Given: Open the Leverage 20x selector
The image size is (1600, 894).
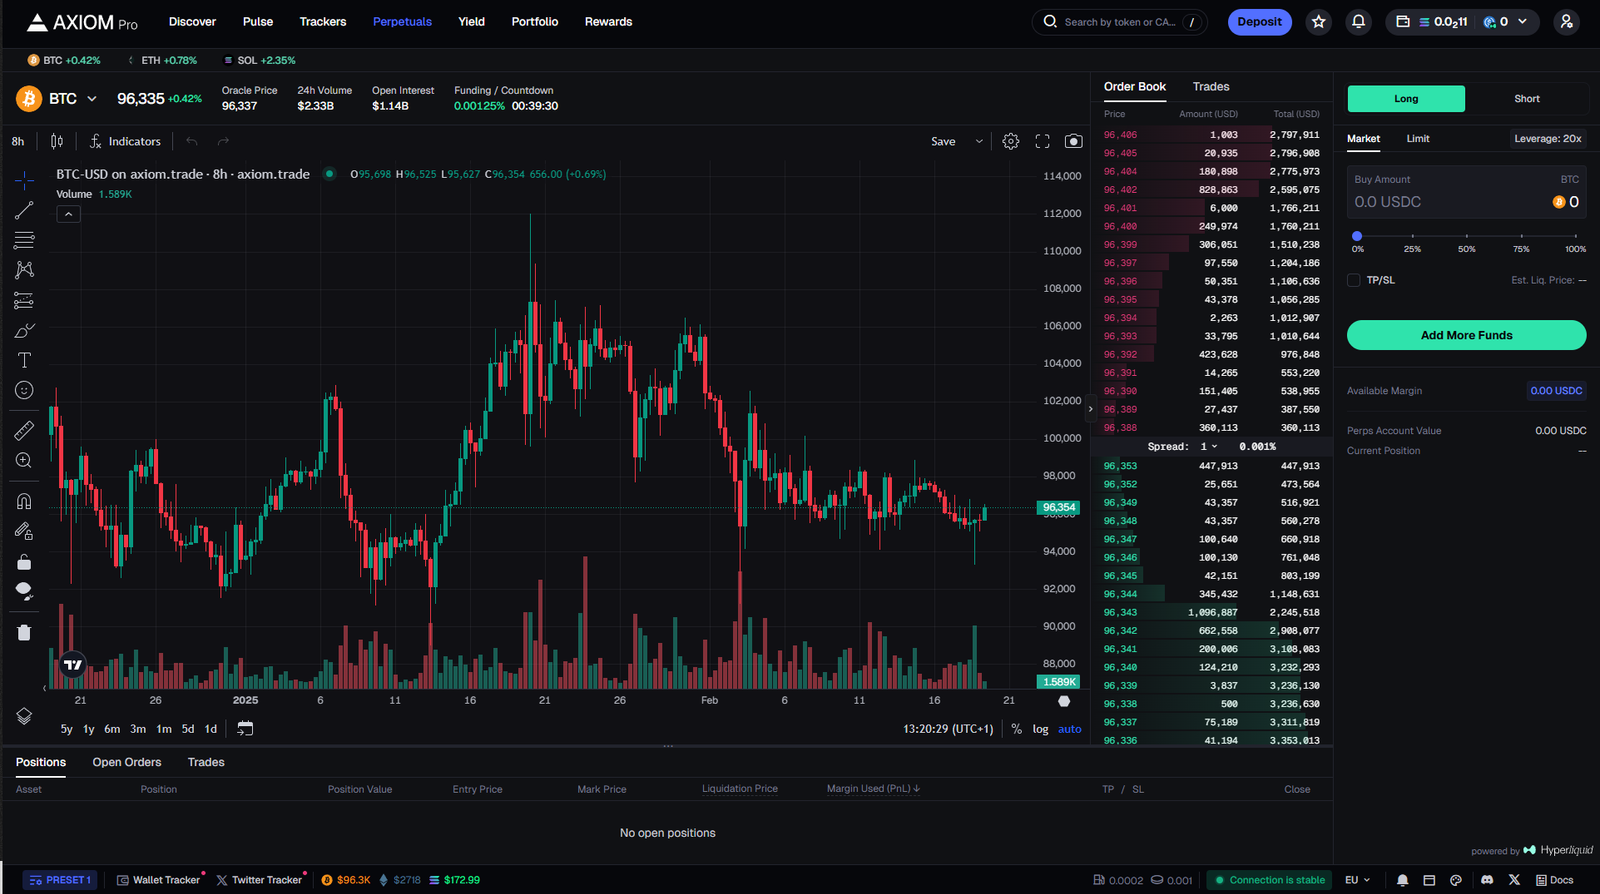Looking at the screenshot, I should [x=1547, y=139].
